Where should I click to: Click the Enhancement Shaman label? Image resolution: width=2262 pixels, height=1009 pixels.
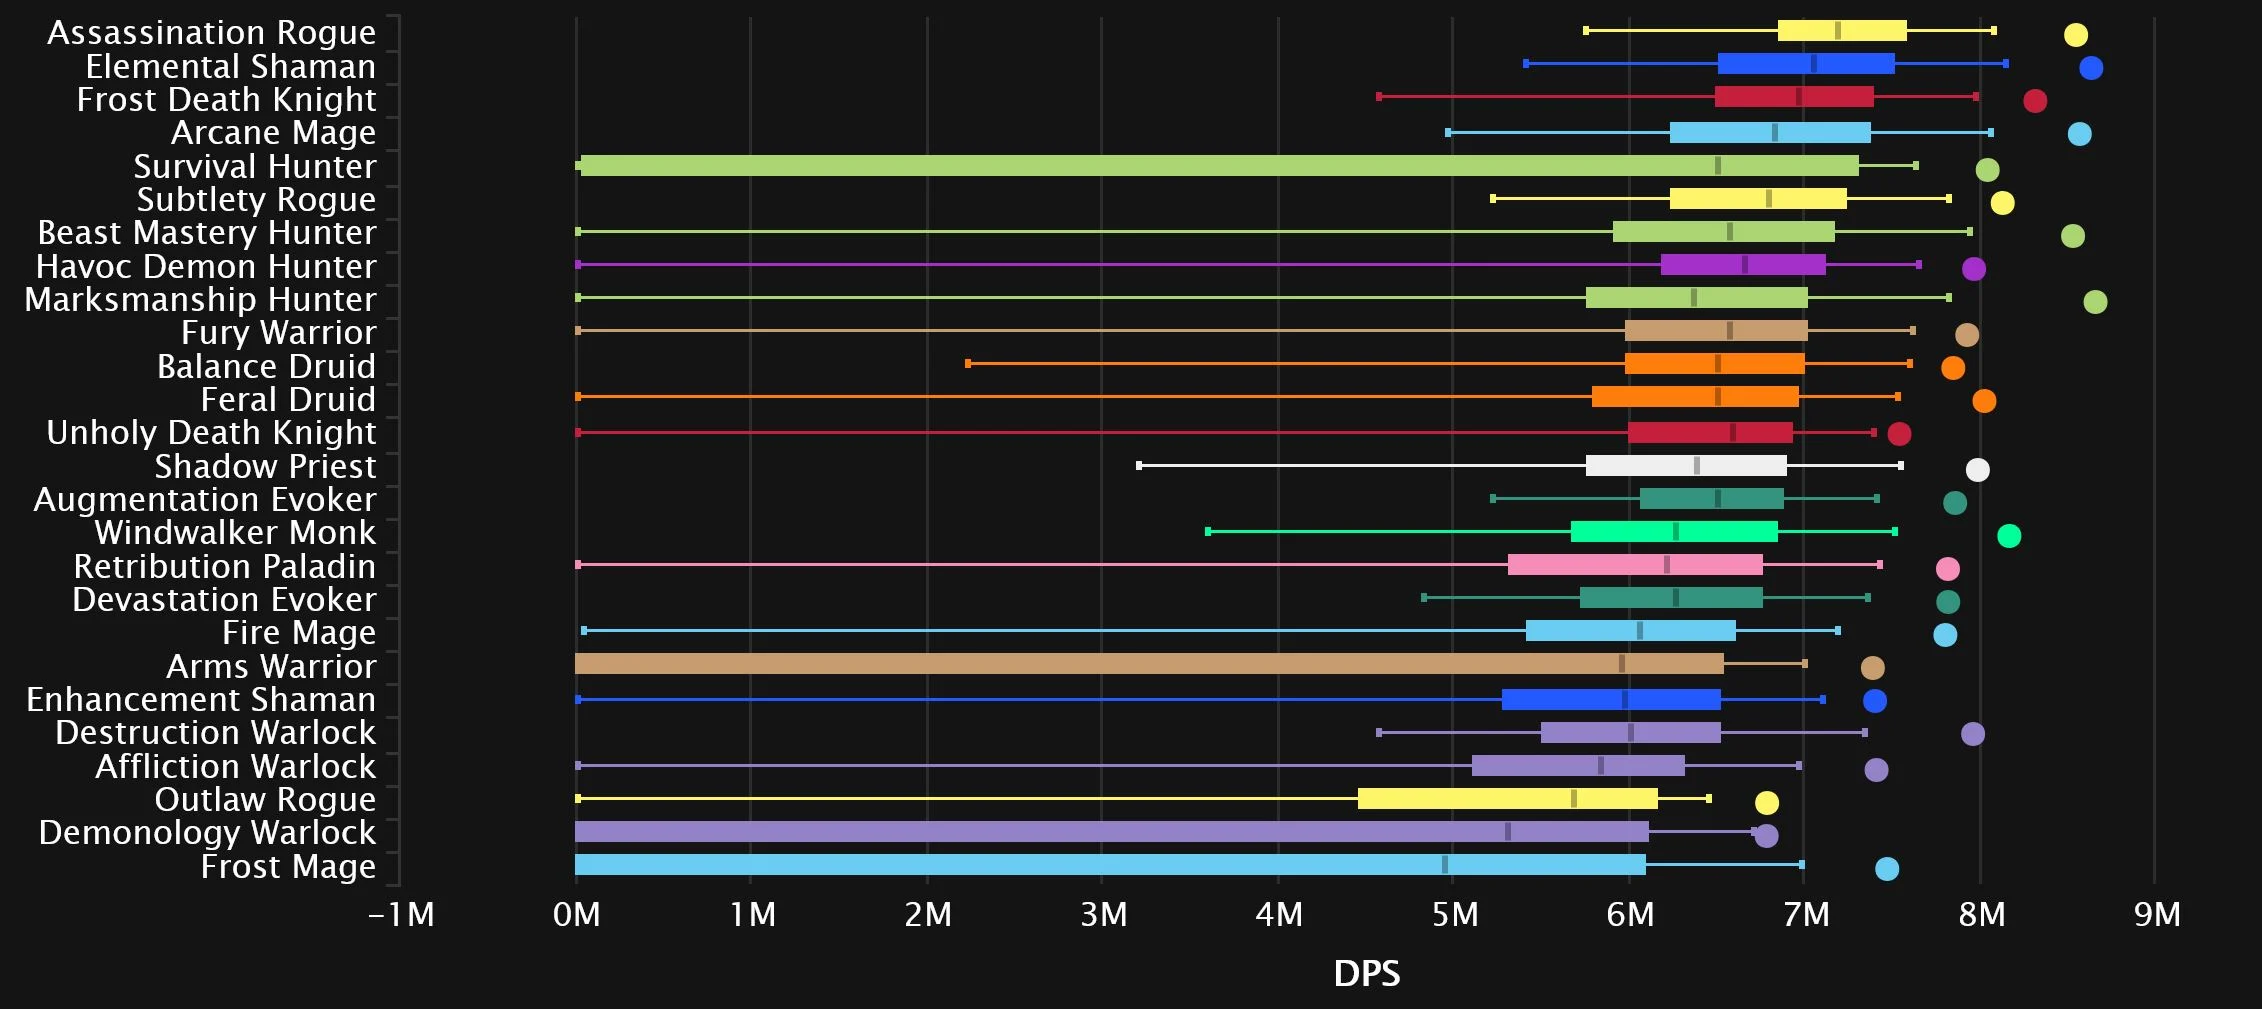point(201,699)
